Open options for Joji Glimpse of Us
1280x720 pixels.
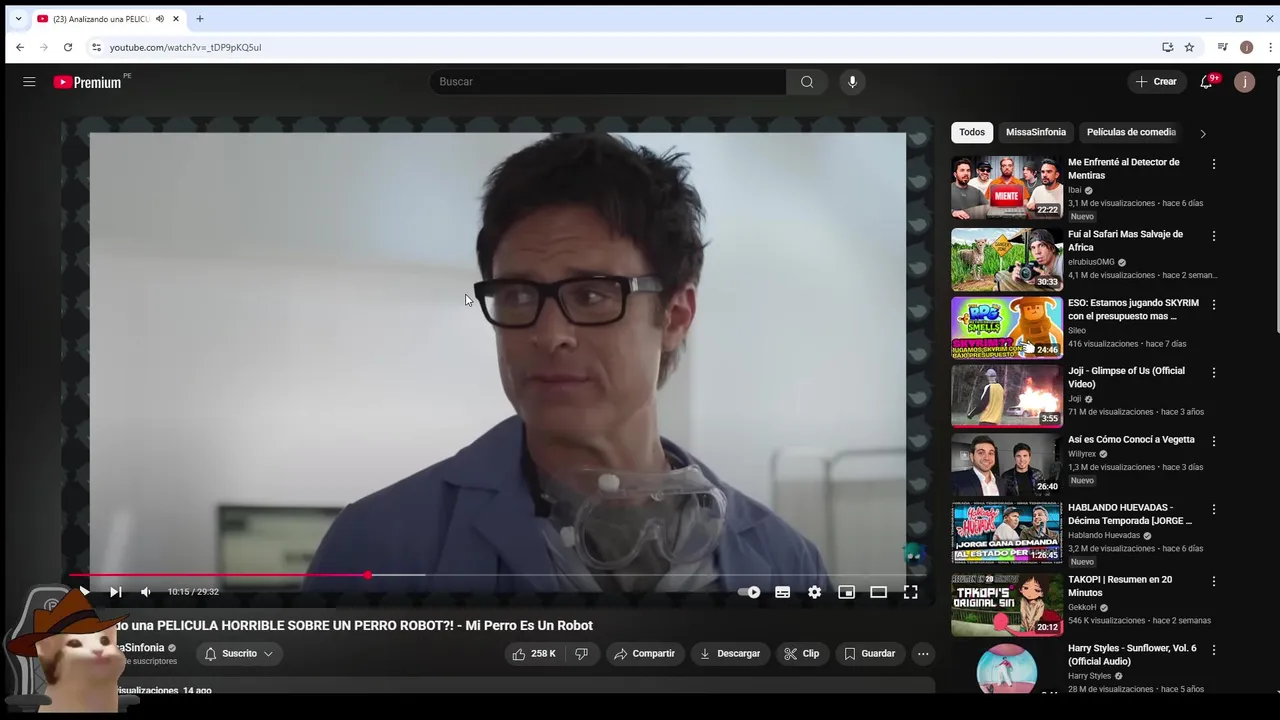1214,372
